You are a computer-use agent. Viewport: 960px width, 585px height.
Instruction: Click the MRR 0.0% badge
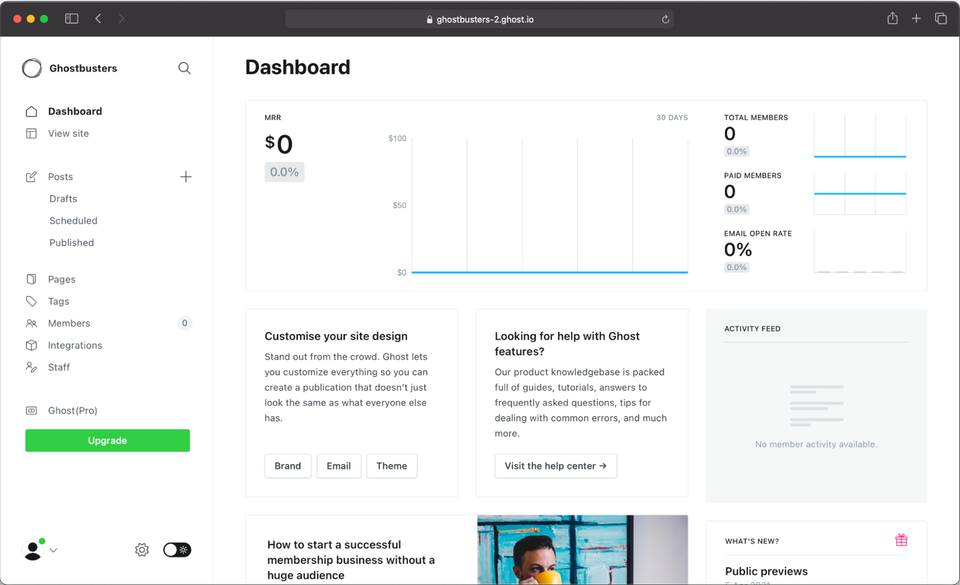(x=284, y=172)
